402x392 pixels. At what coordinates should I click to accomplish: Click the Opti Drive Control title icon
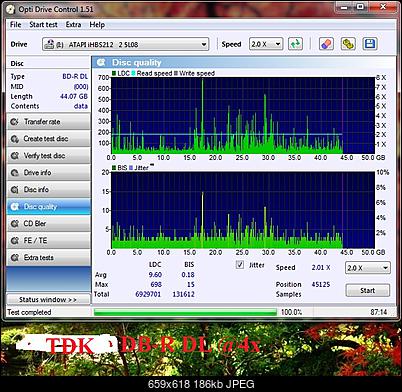10,9
